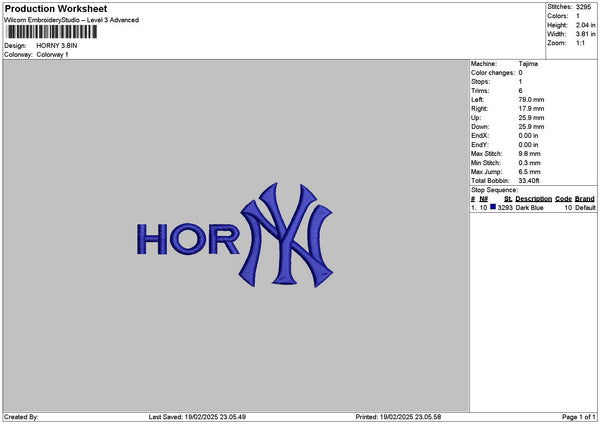Select the Stitches value 3295
This screenshot has height=424, width=600.
pyautogui.click(x=583, y=7)
